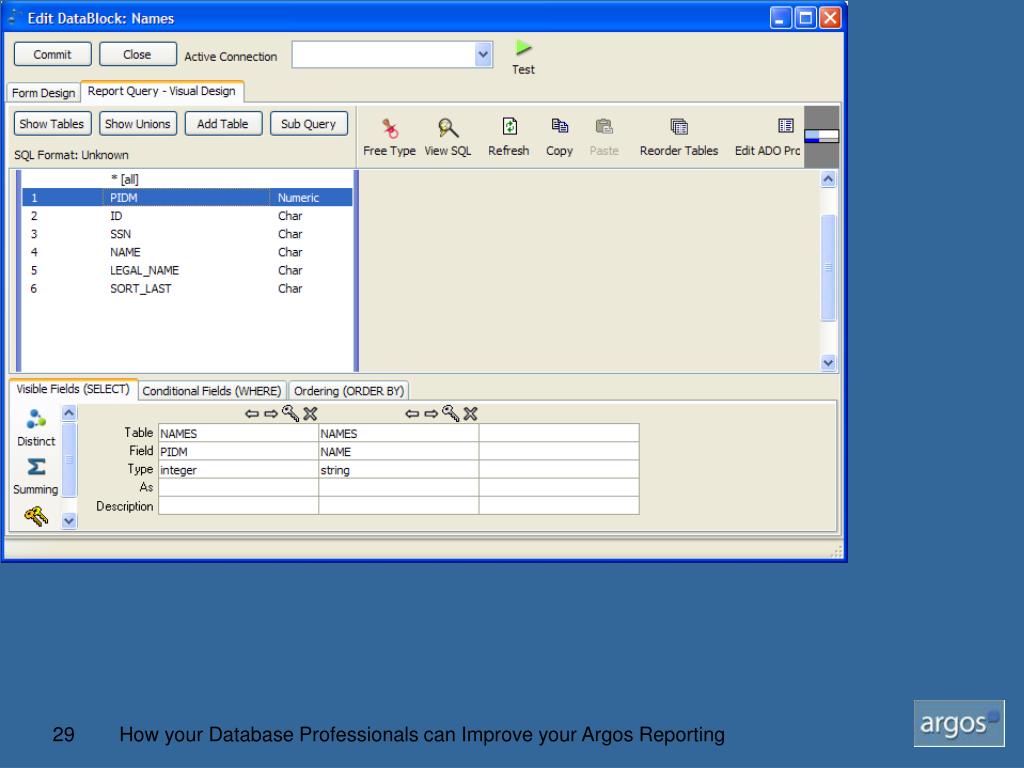
Task: Select the Copy toolbar icon
Action: pyautogui.click(x=560, y=126)
